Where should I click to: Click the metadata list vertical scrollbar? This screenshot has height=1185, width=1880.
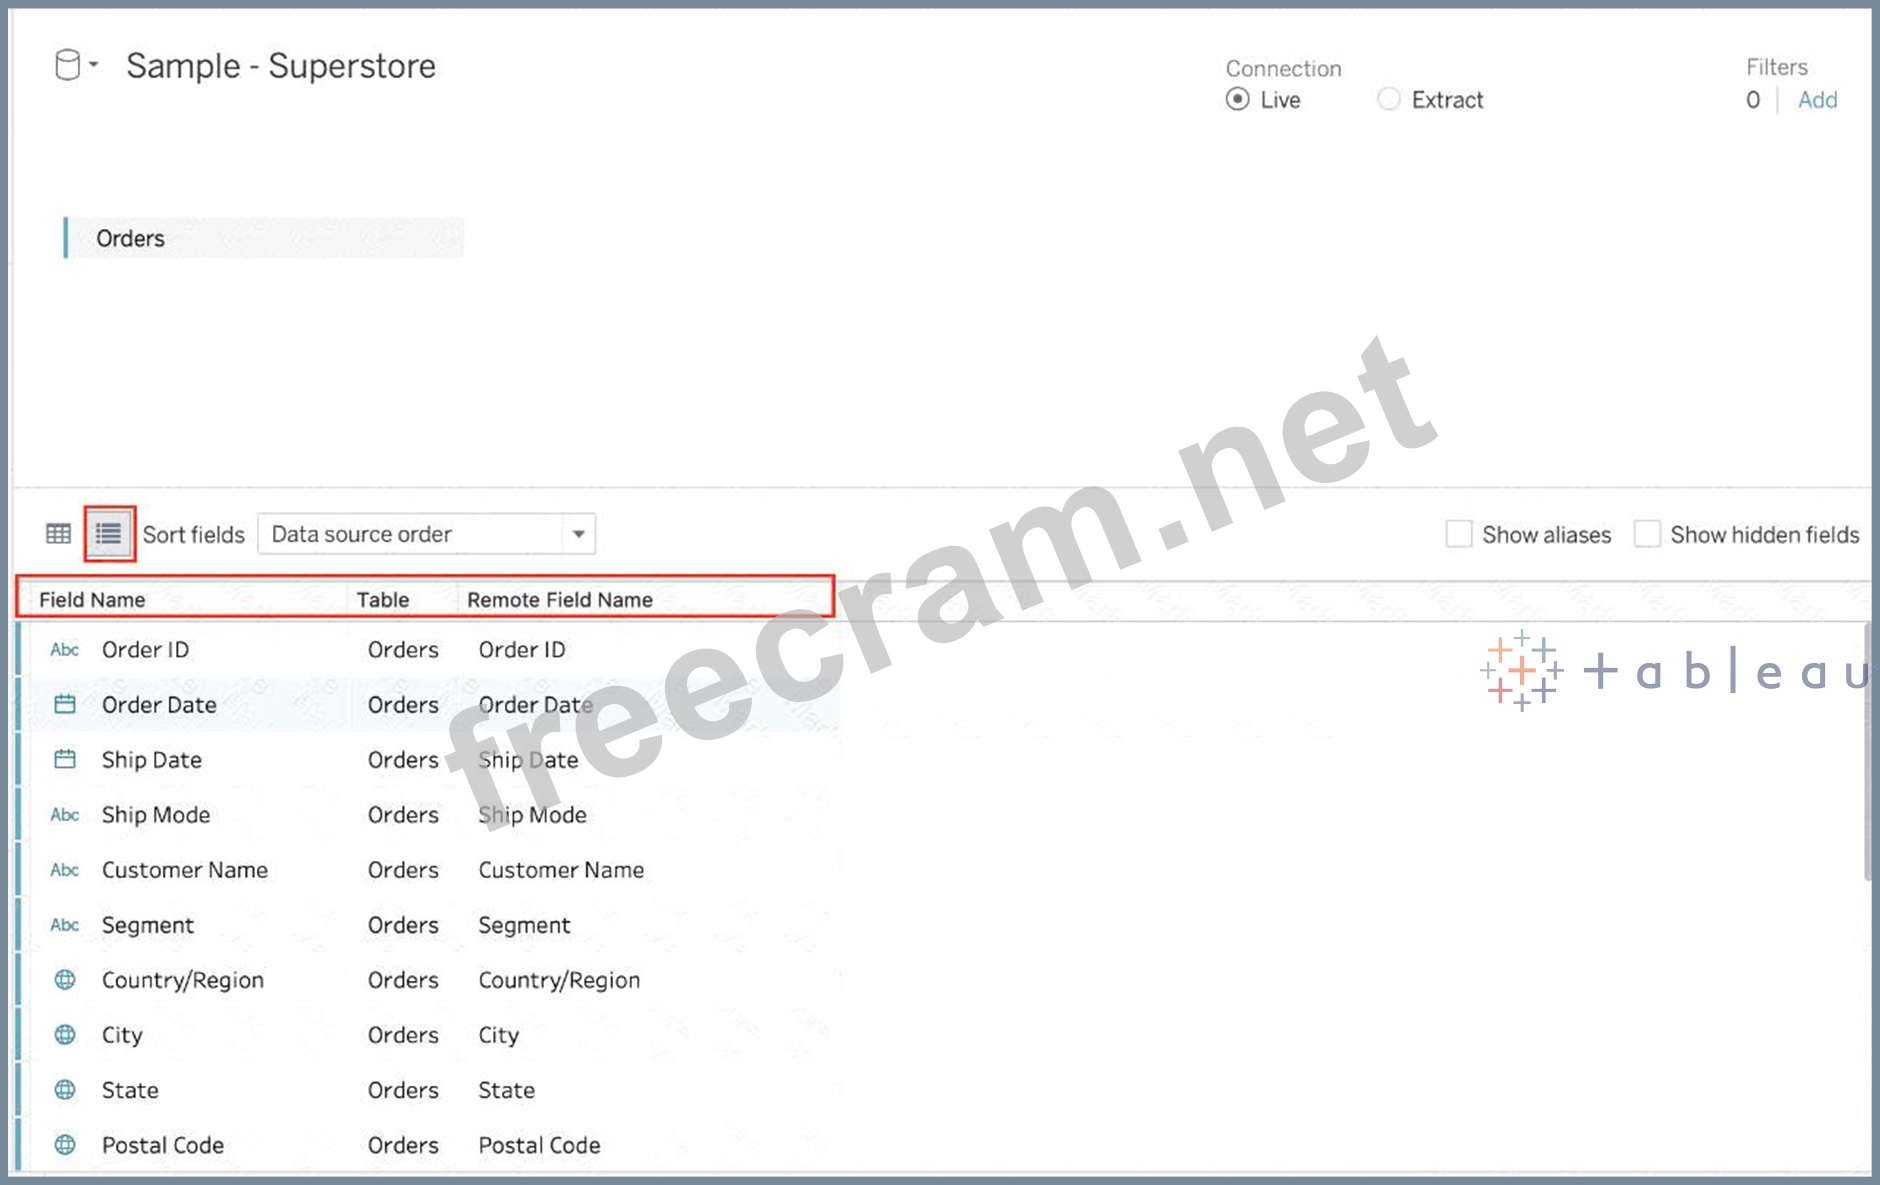(x=1866, y=750)
